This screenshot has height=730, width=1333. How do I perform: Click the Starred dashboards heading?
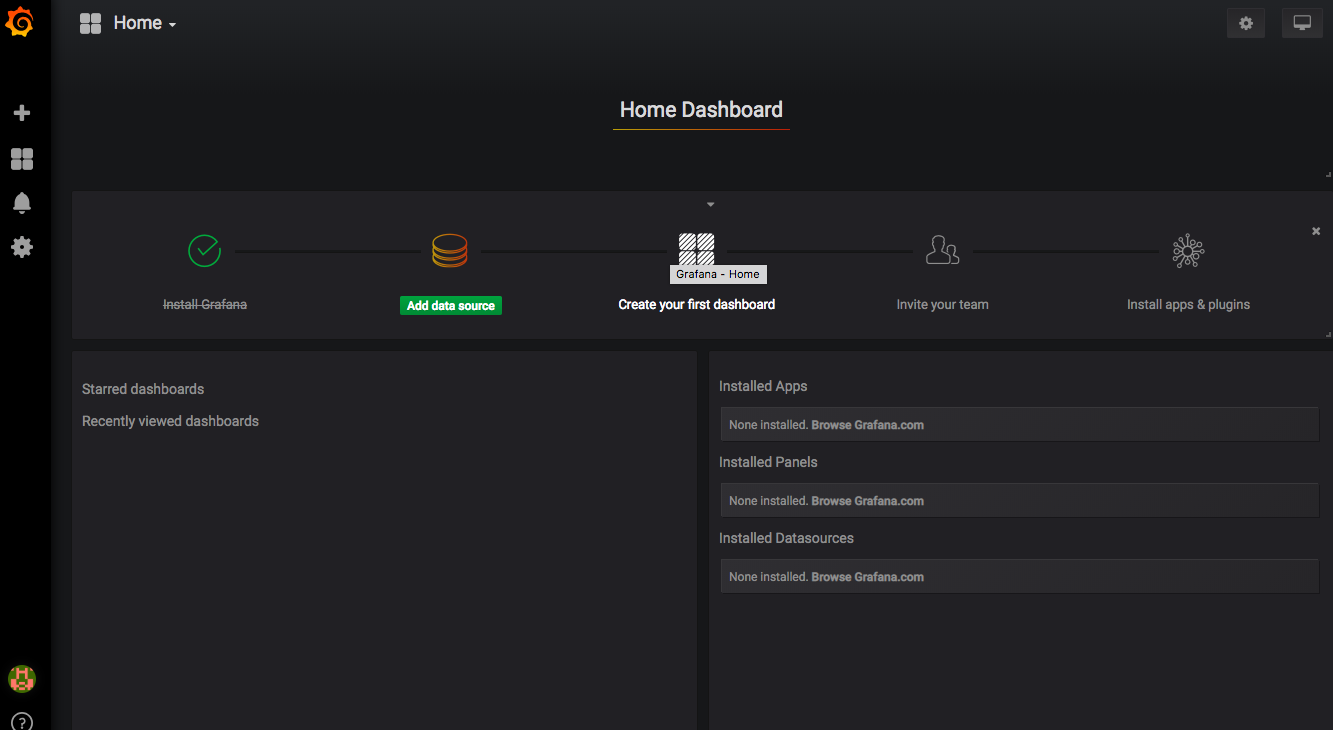143,389
